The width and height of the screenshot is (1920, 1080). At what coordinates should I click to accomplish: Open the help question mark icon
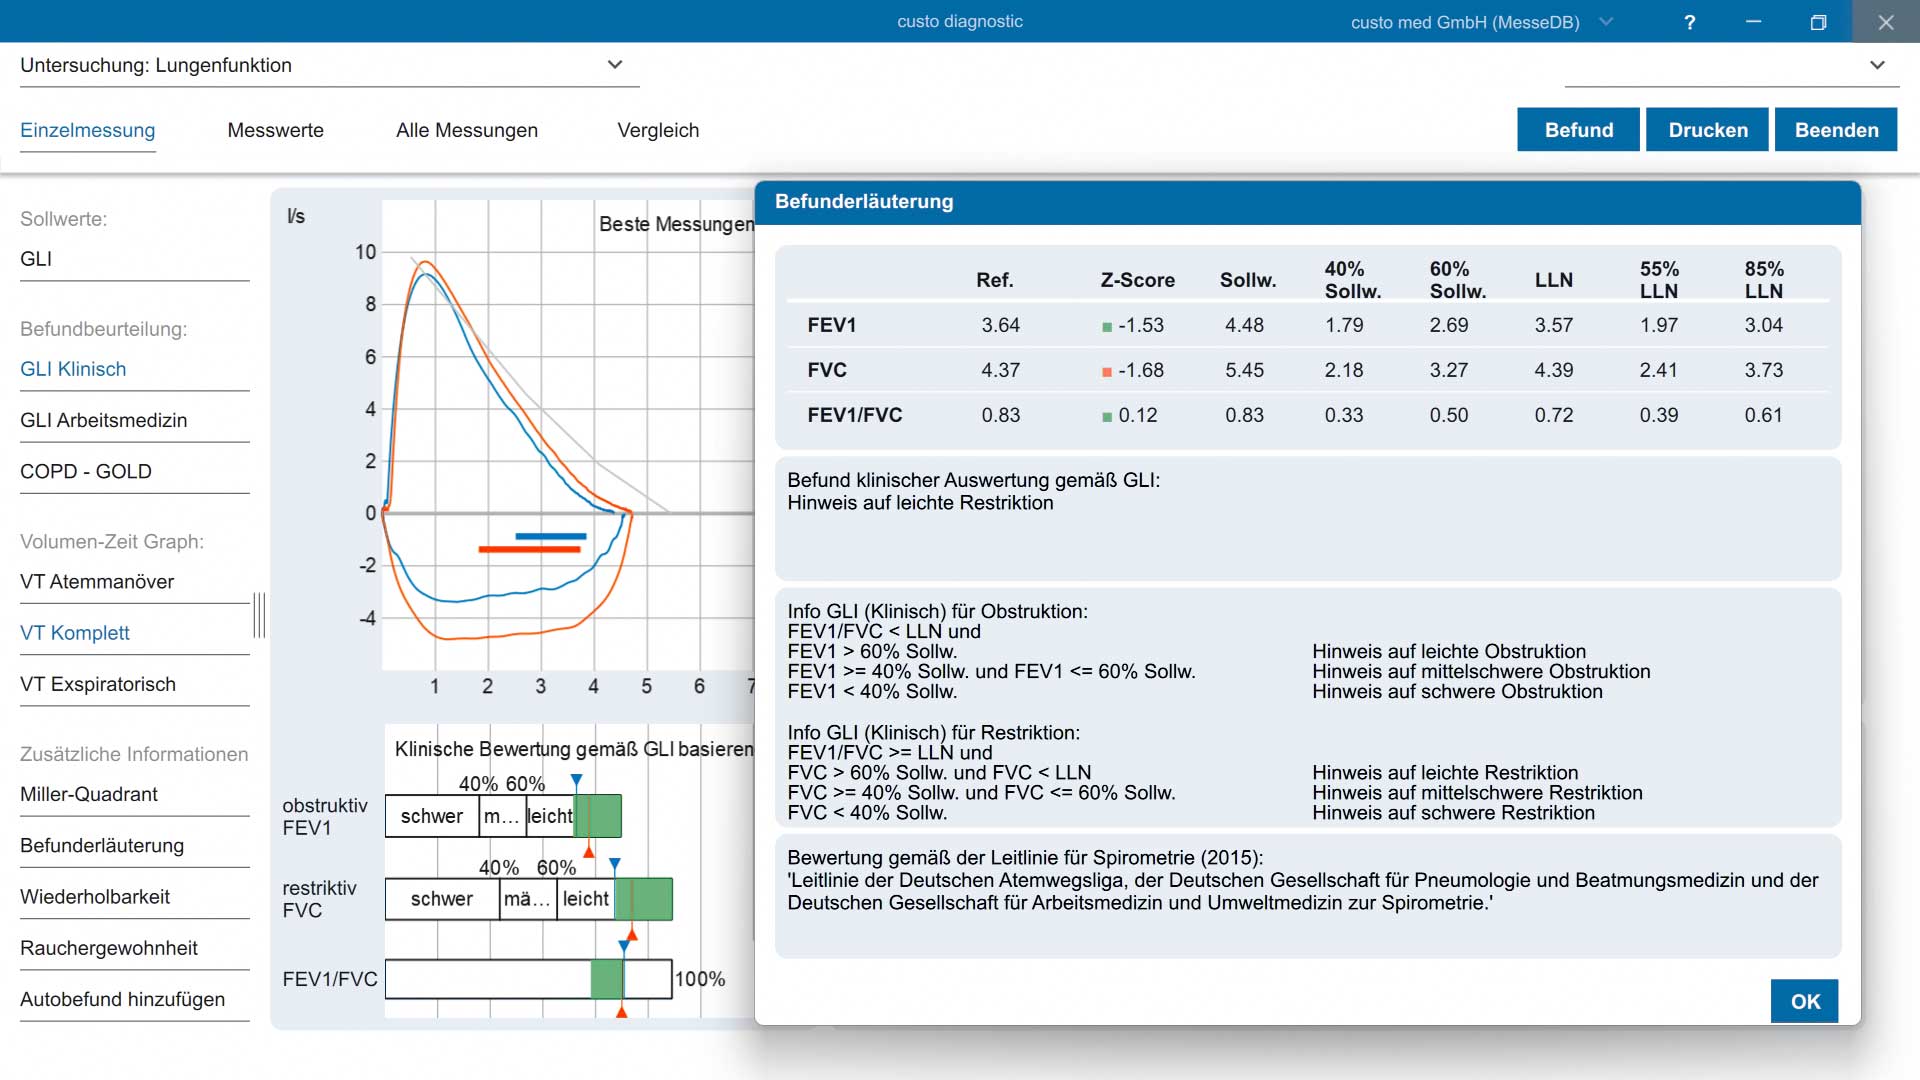(x=1689, y=22)
